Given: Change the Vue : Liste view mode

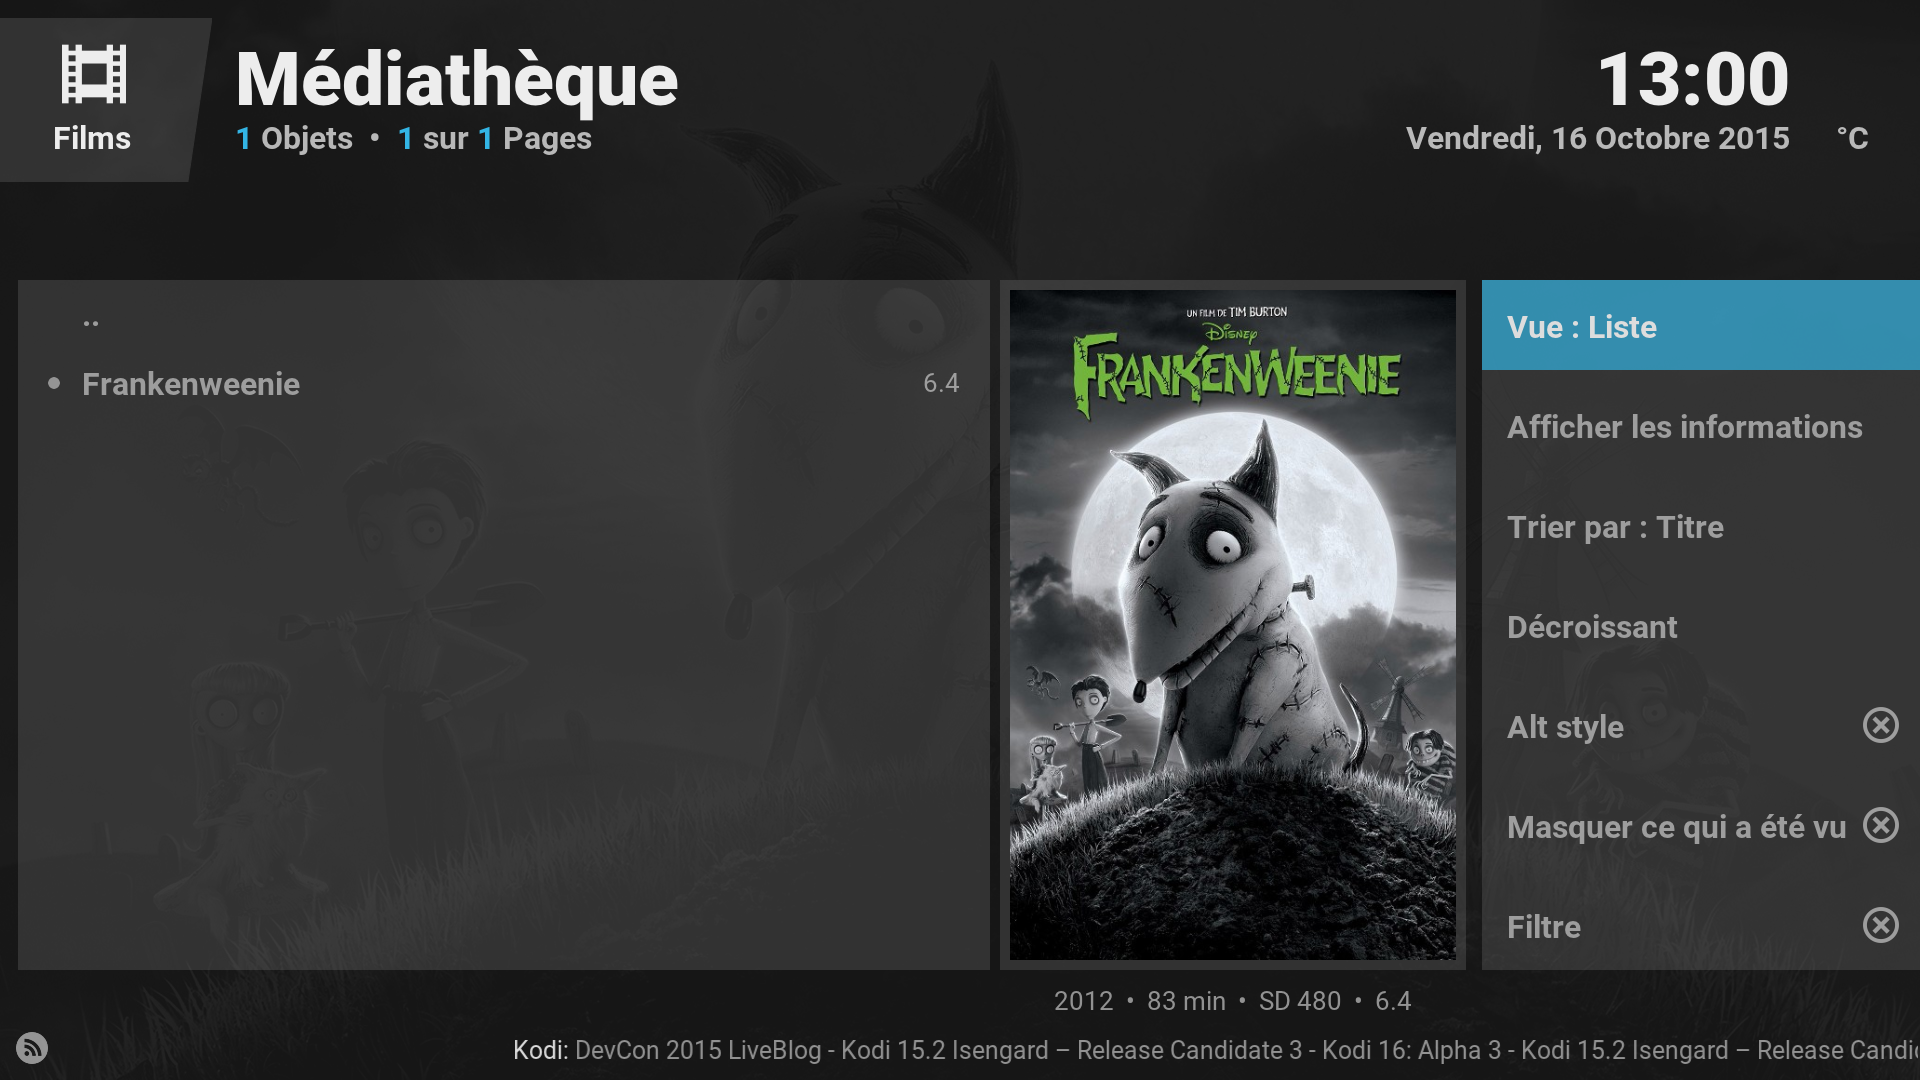Looking at the screenshot, I should (1700, 325).
